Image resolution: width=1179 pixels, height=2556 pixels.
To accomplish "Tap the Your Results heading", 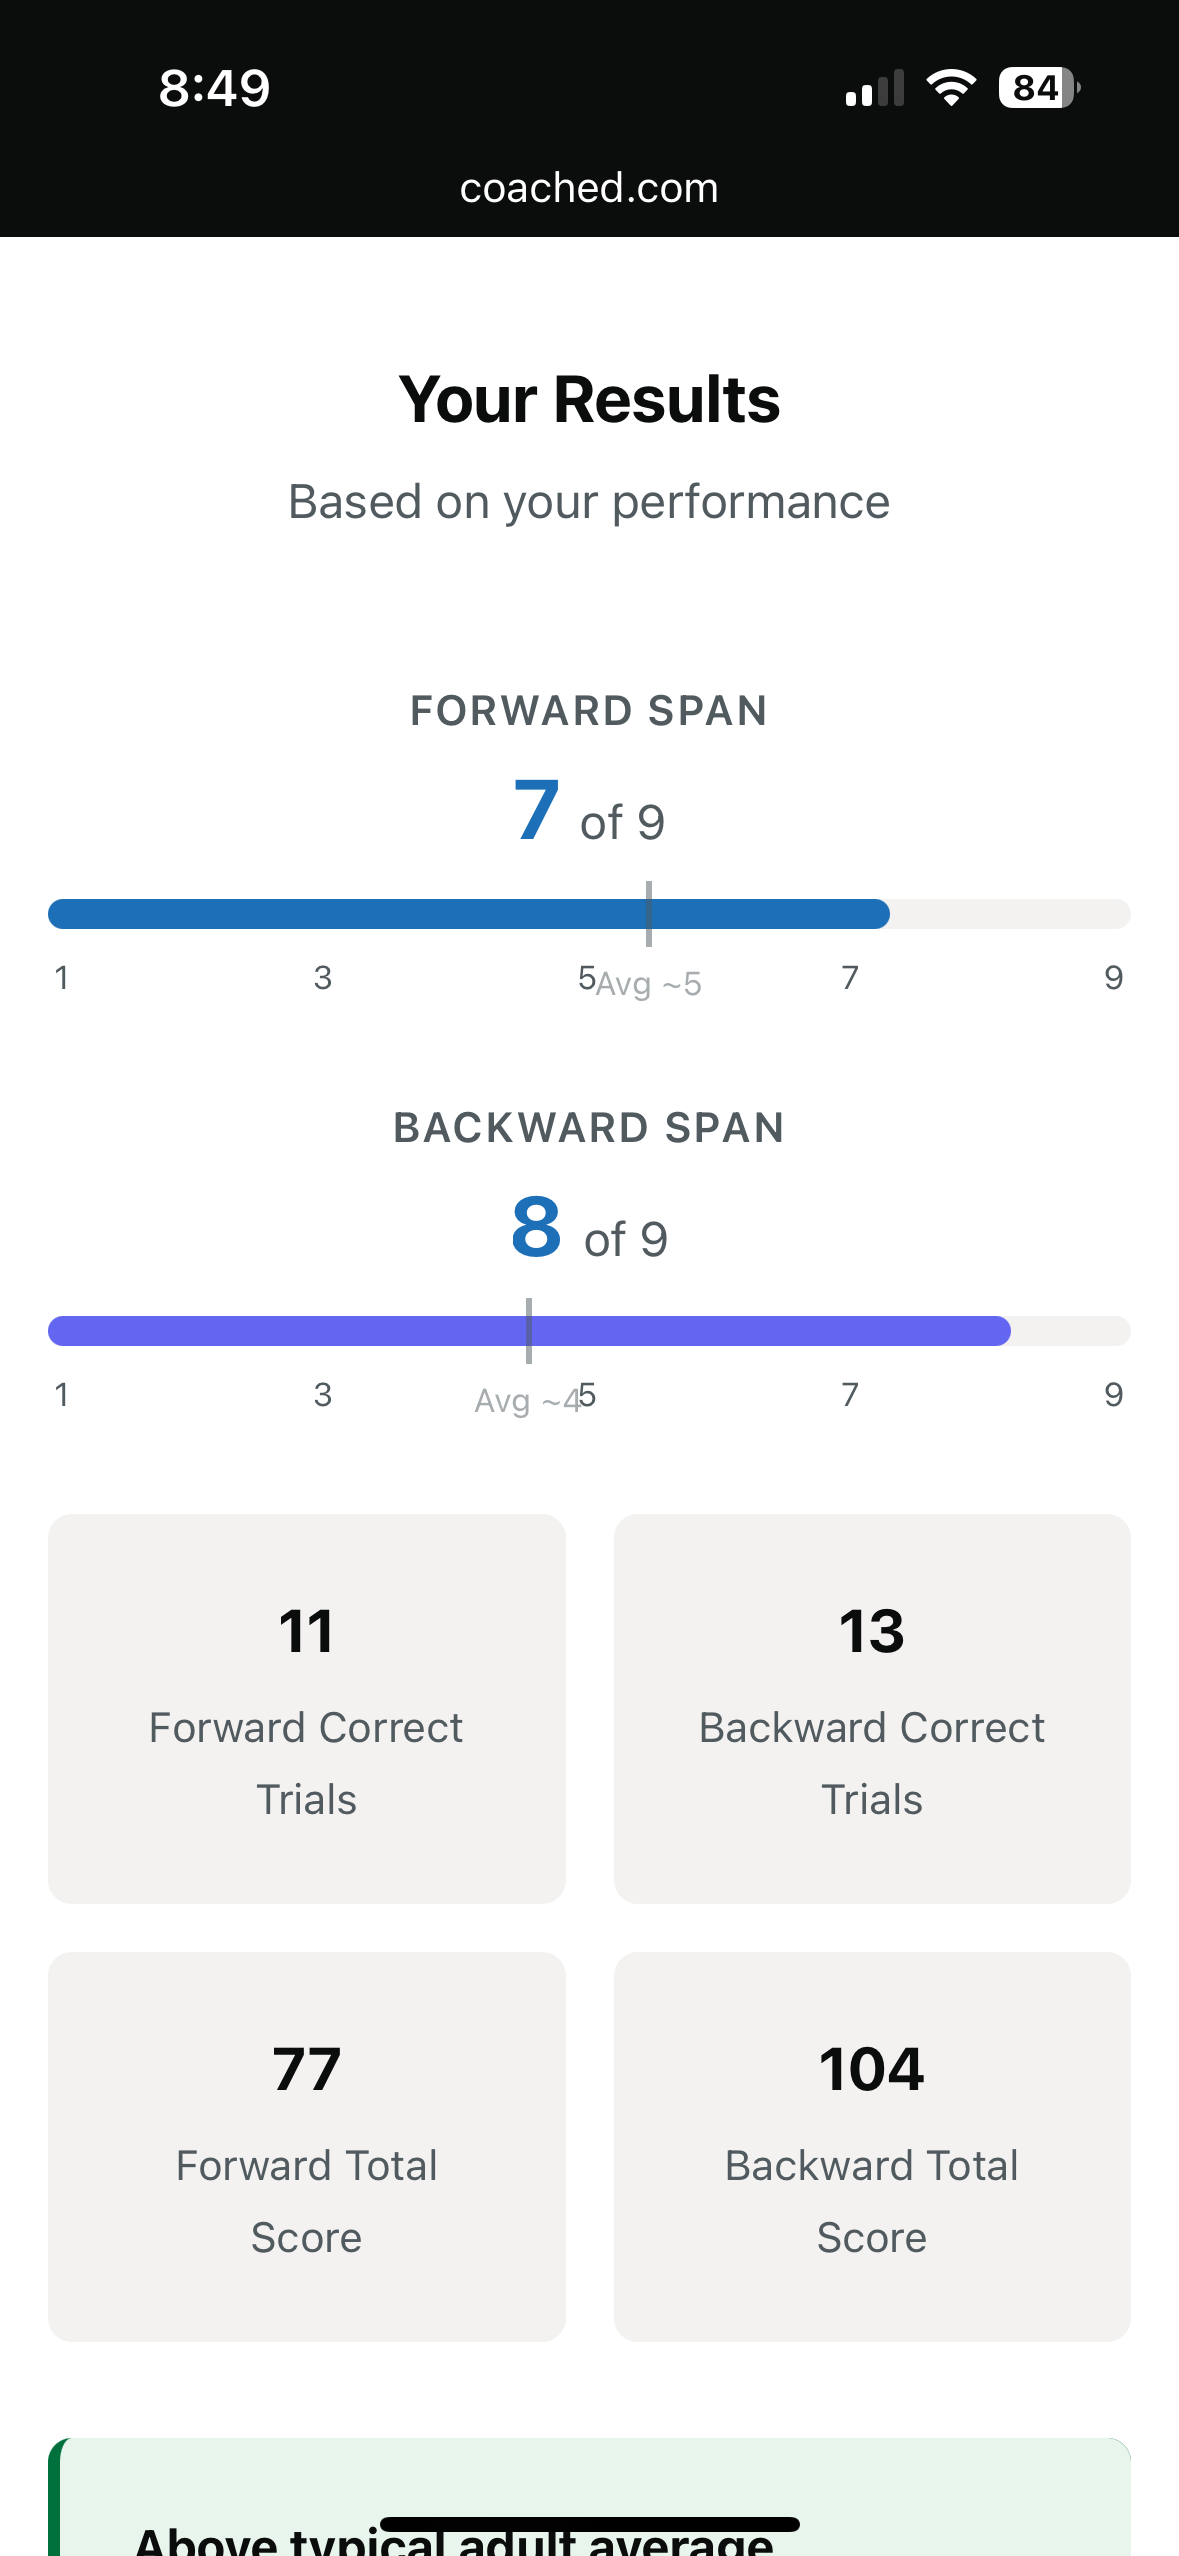I will [x=589, y=400].
